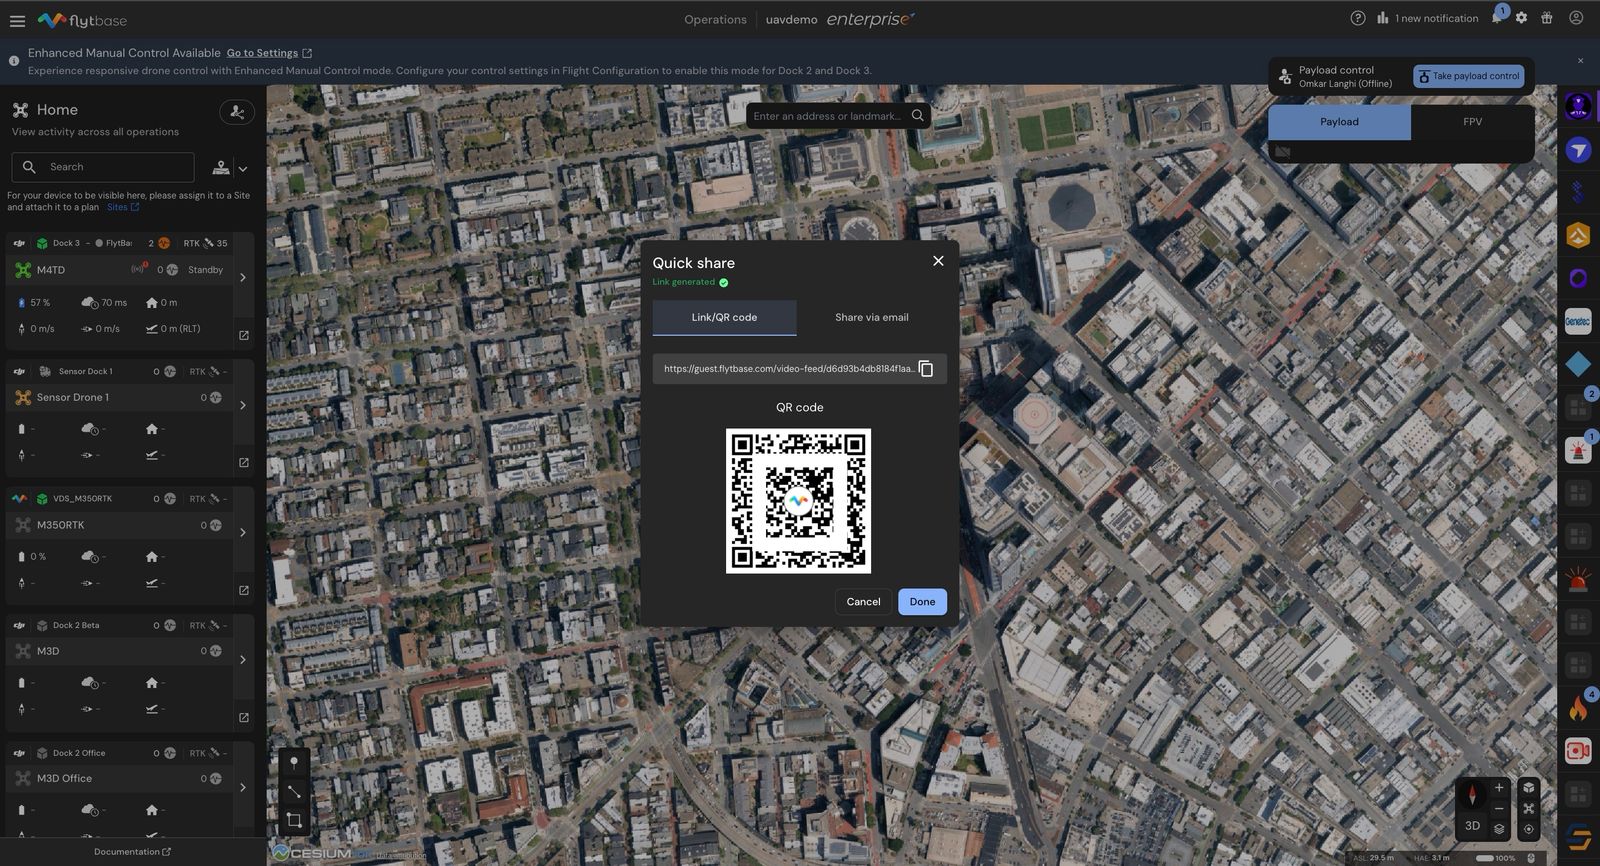Switch to Share via email tab

click(x=872, y=318)
